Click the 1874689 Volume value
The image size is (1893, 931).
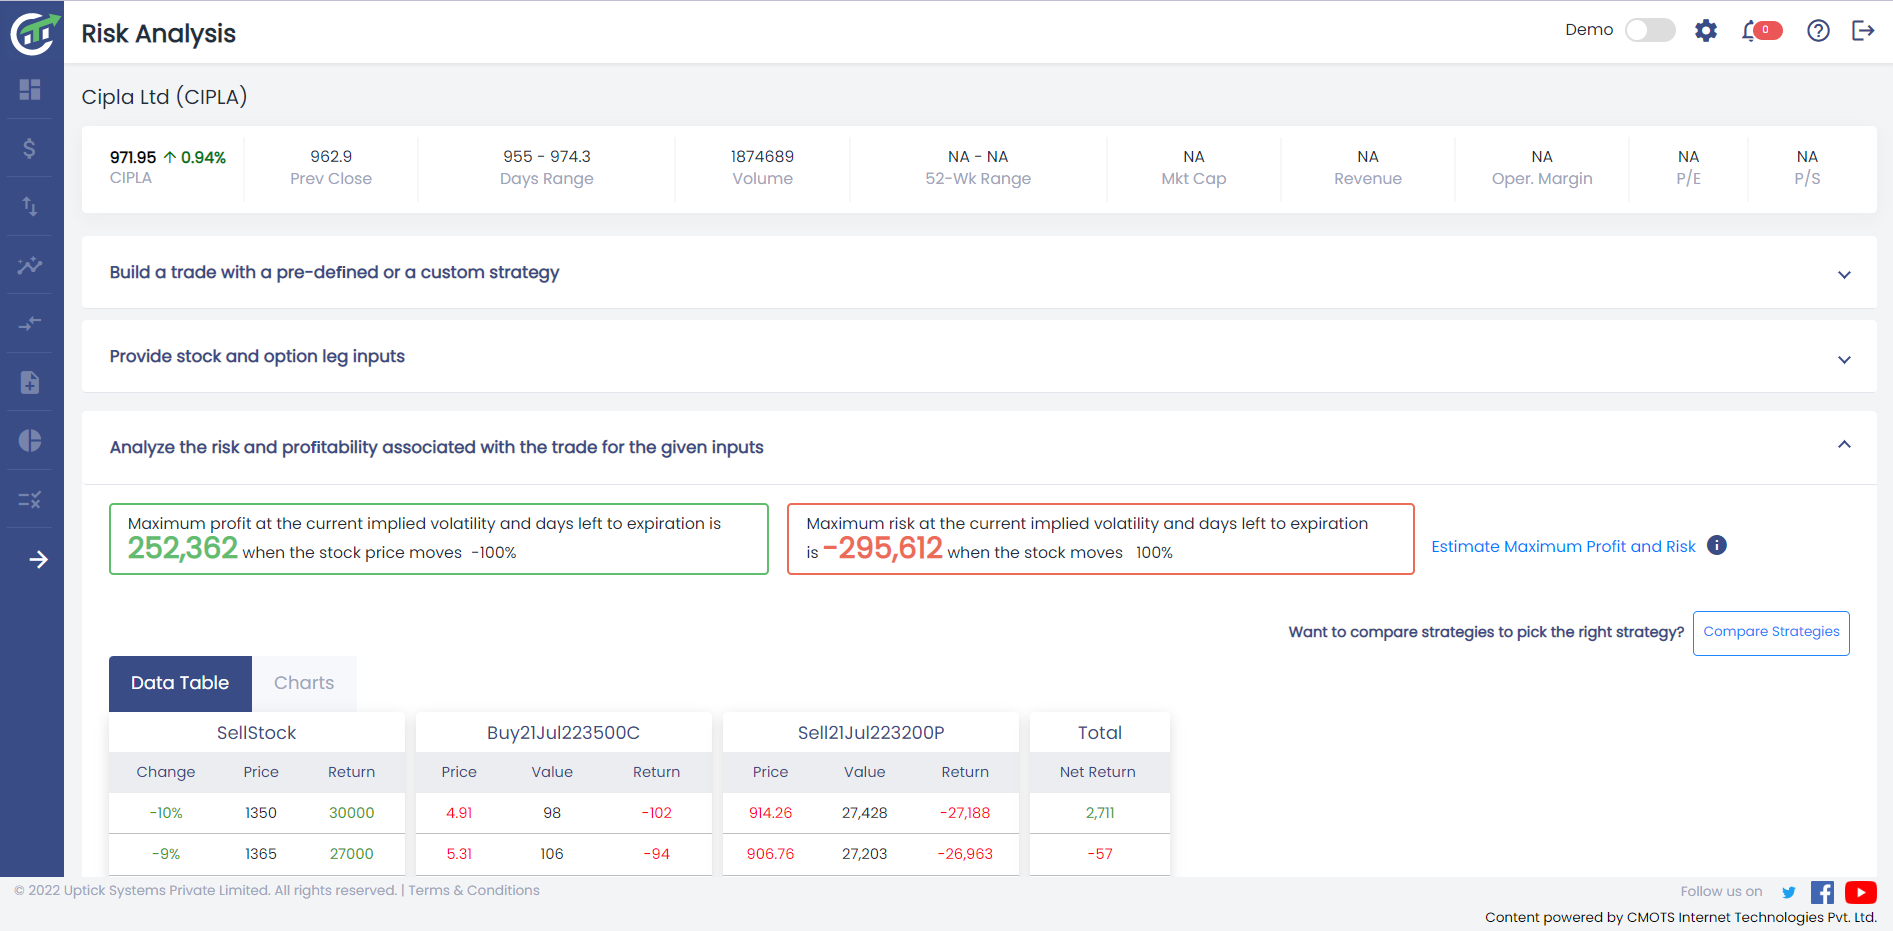click(762, 156)
